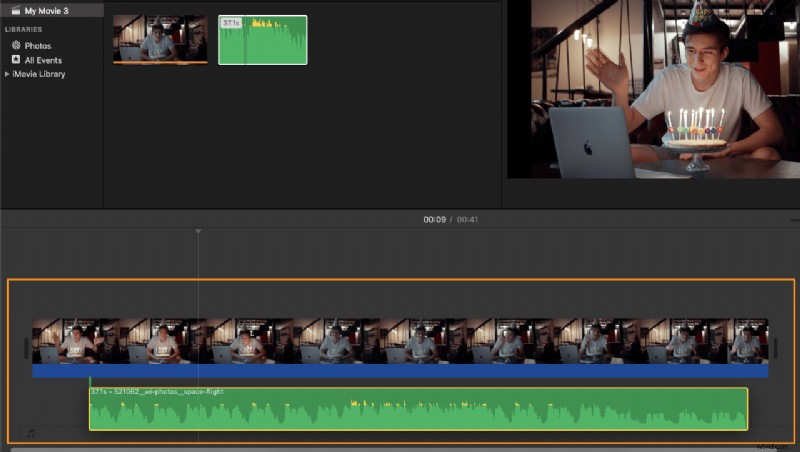Click the viewer preview of the birthday video

point(653,89)
